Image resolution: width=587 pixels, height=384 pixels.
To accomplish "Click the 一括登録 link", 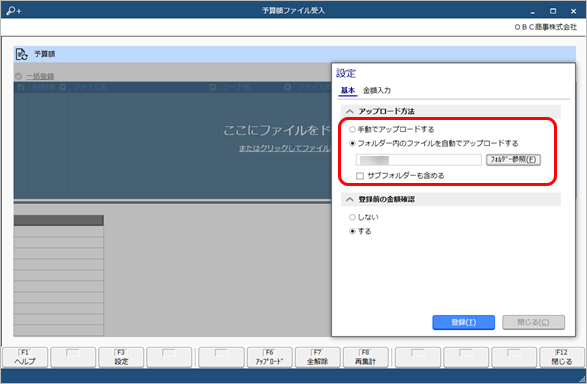I will (40, 76).
